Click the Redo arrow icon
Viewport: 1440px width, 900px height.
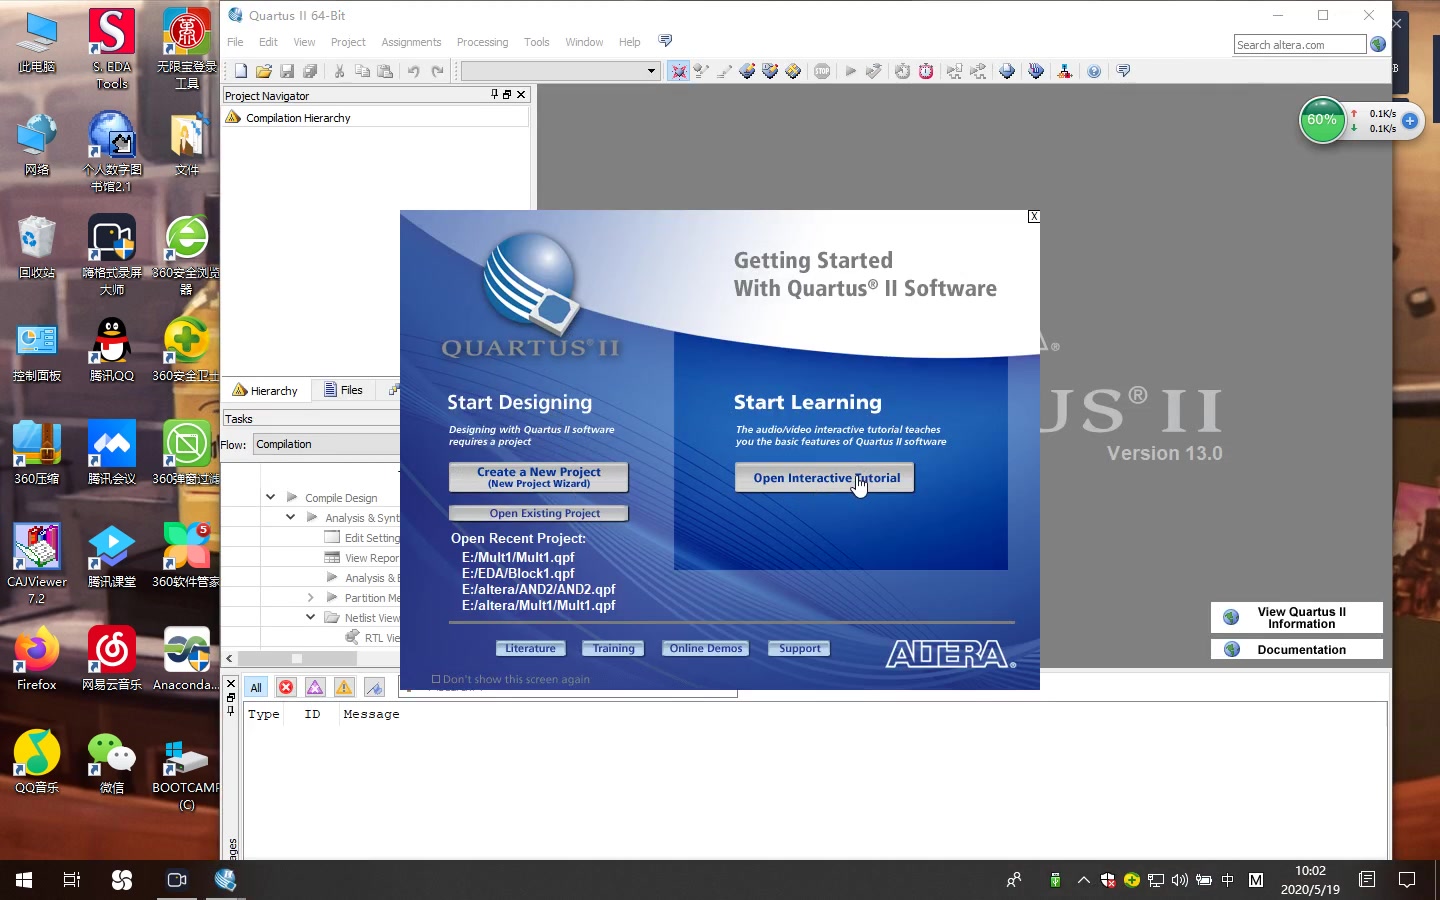click(x=437, y=71)
